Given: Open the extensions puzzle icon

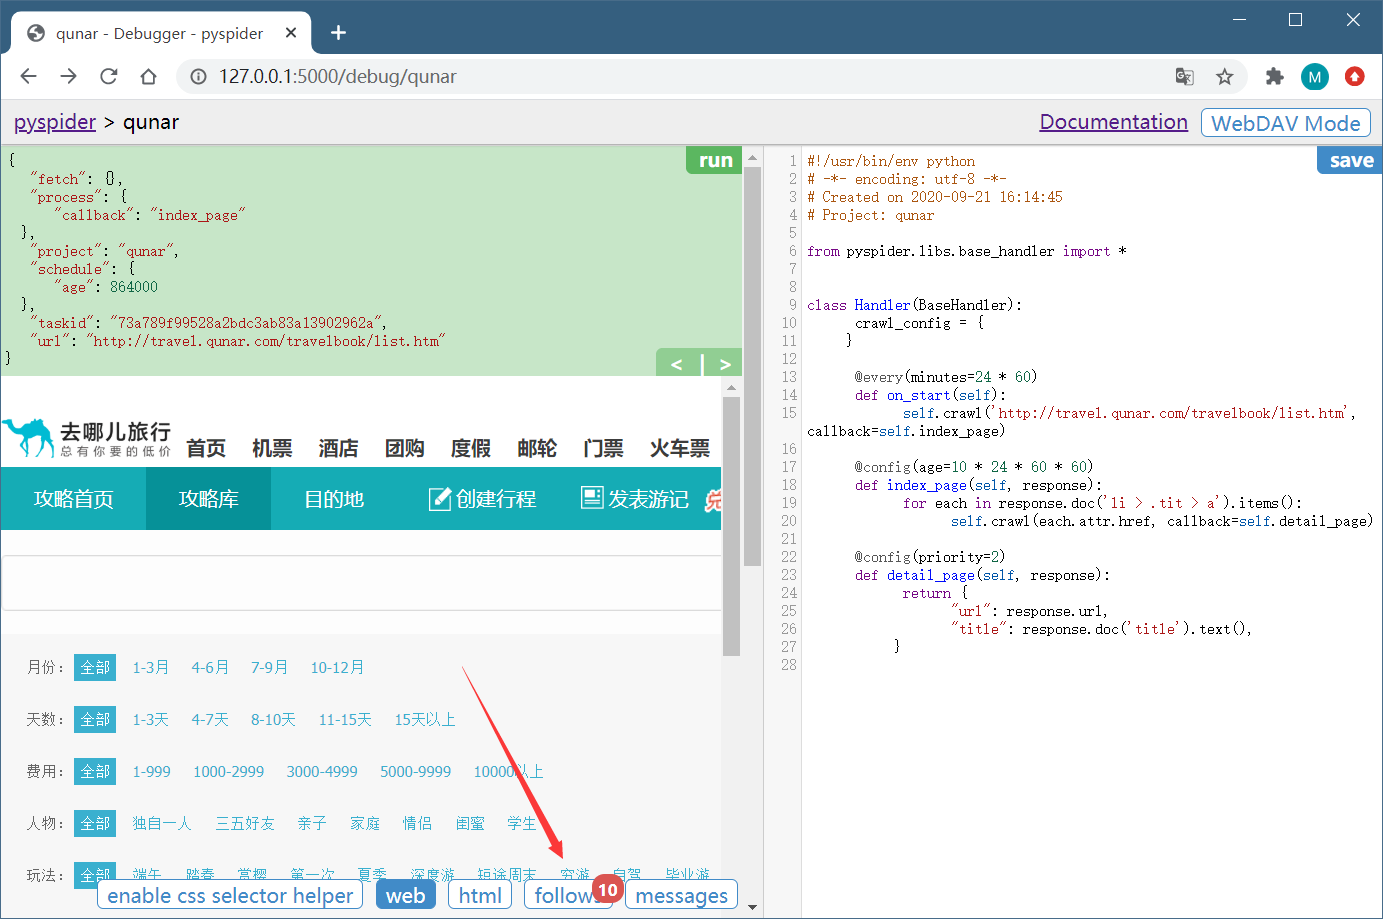Looking at the screenshot, I should tap(1274, 77).
